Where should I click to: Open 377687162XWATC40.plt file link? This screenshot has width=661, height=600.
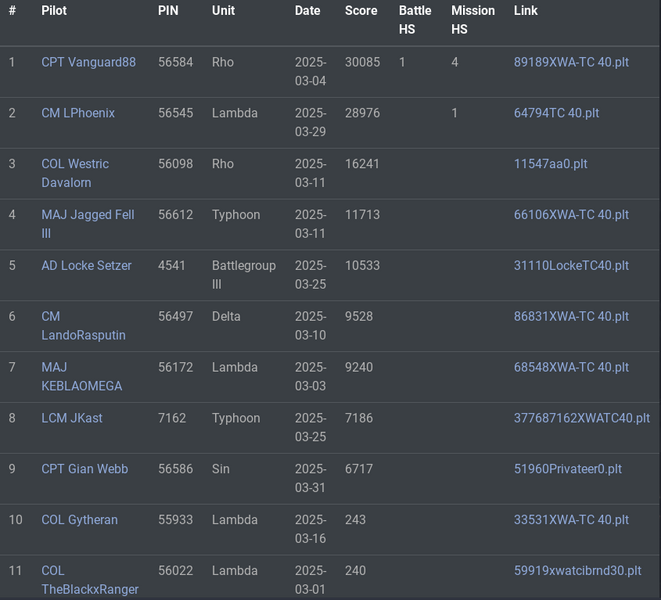click(x=581, y=418)
